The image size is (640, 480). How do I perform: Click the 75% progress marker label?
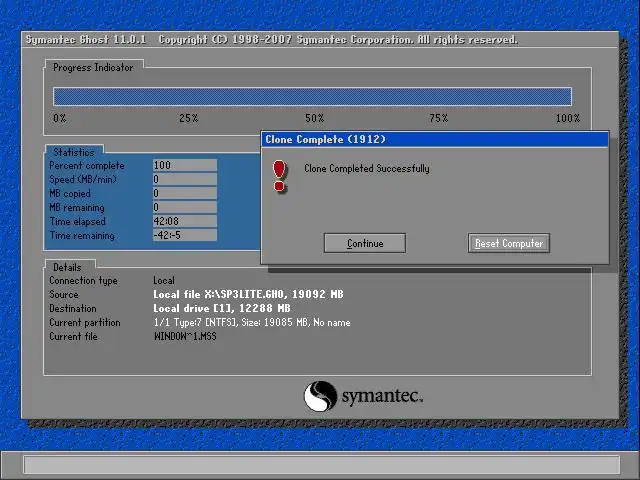439,118
